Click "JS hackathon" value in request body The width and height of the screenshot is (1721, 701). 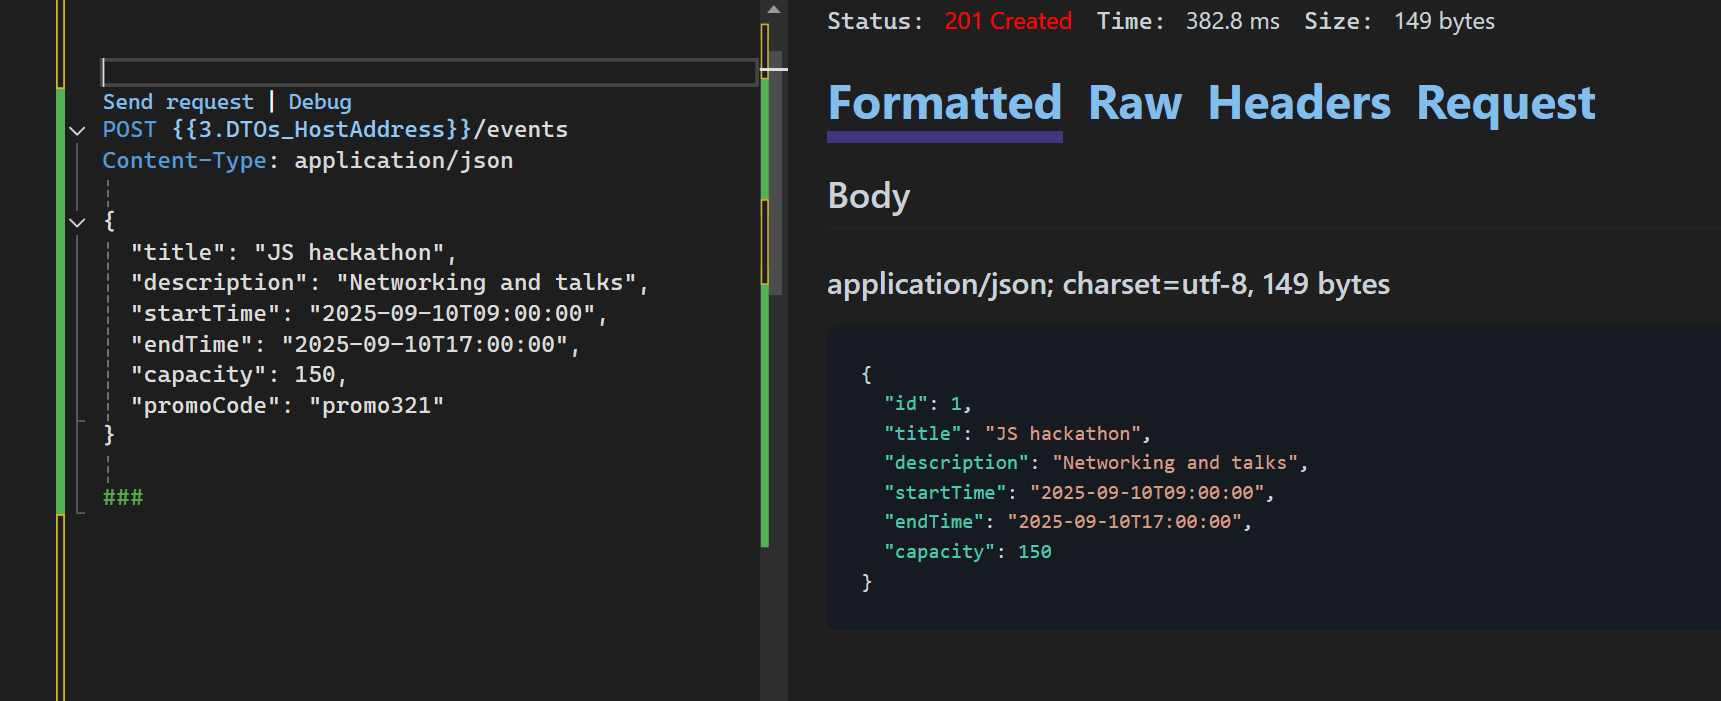[x=349, y=253]
